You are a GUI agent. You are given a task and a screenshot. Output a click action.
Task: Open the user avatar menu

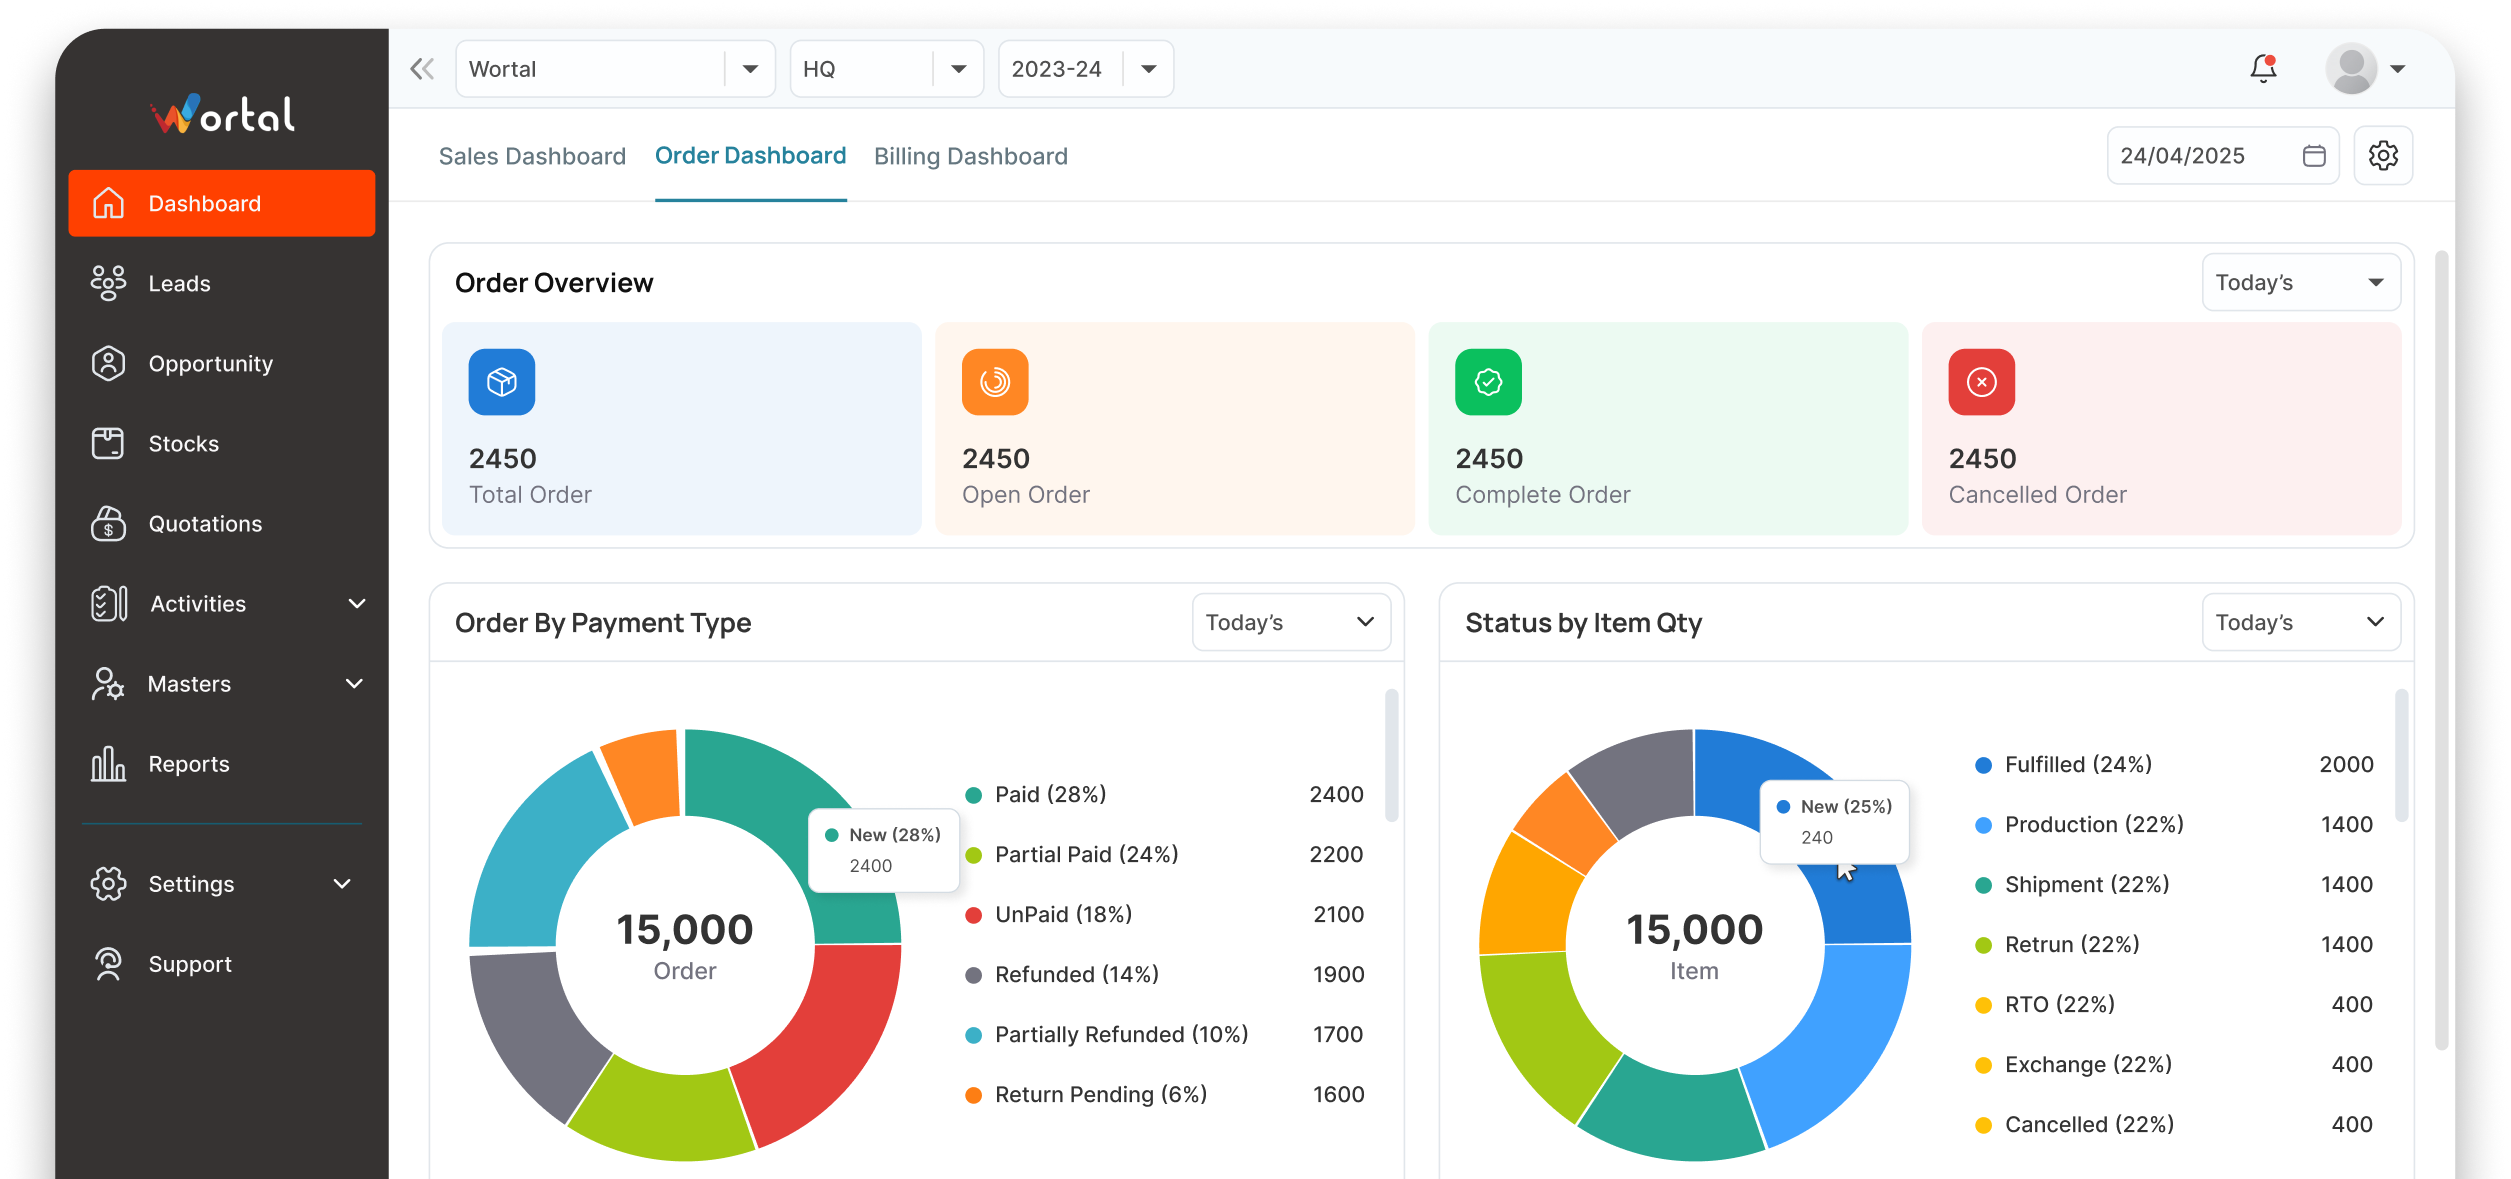click(x=2365, y=69)
